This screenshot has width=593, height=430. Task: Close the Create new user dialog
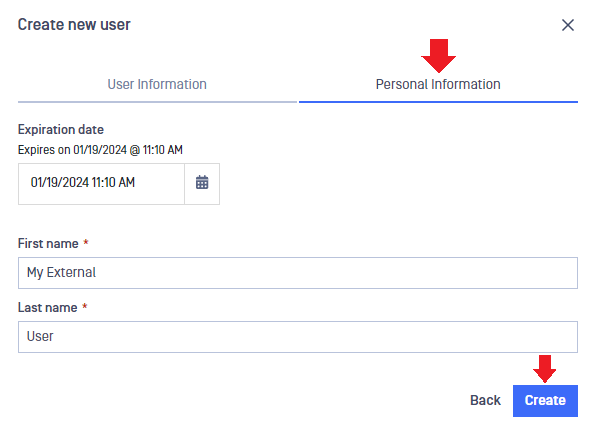[x=568, y=25]
